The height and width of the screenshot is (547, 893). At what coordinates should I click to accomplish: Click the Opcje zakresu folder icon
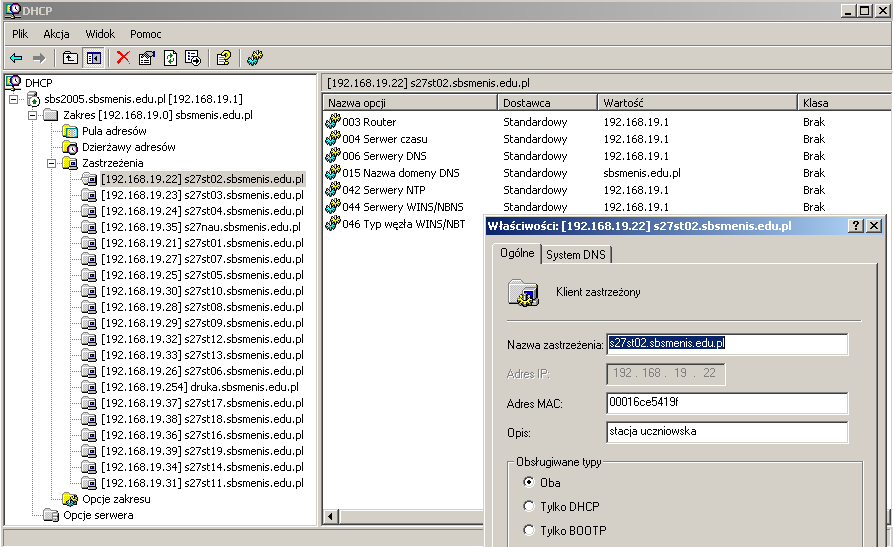pos(69,499)
